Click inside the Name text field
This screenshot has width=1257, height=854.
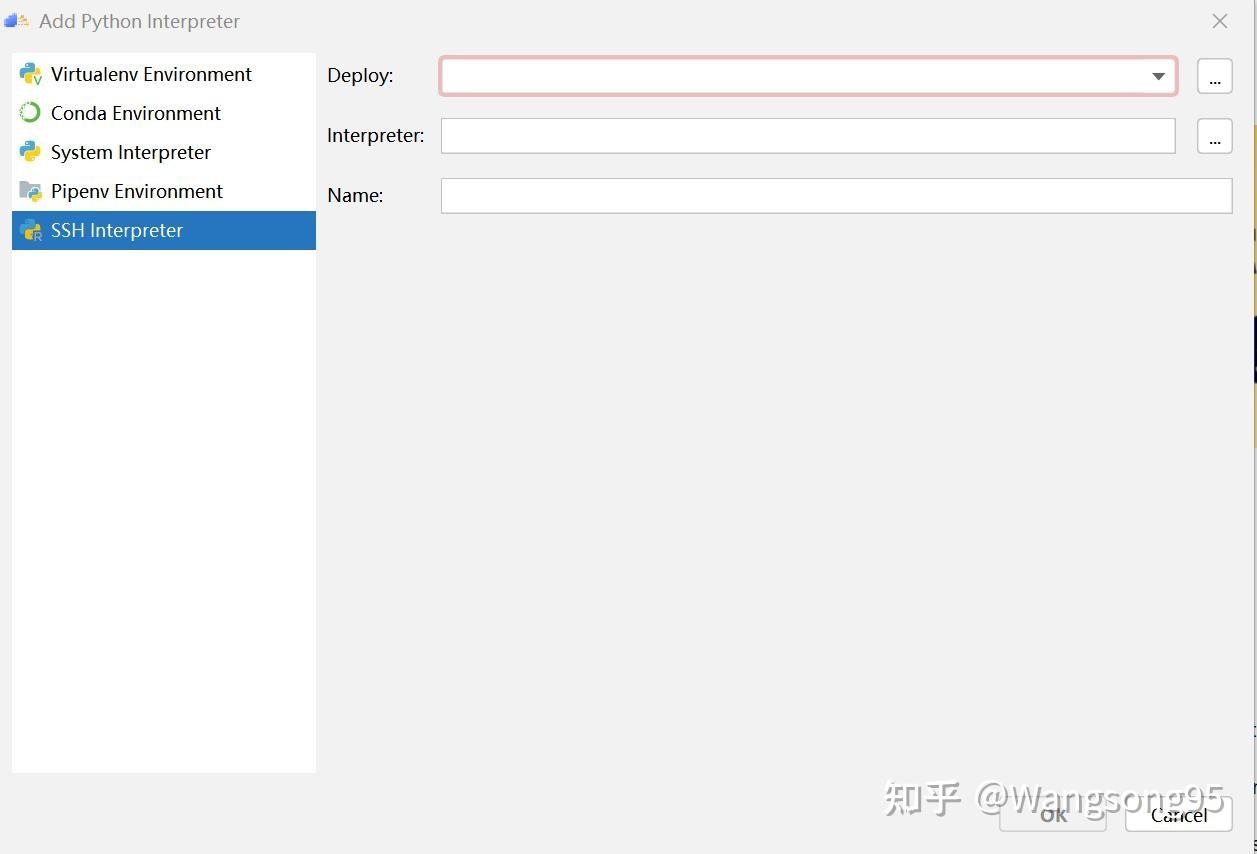[x=836, y=196]
